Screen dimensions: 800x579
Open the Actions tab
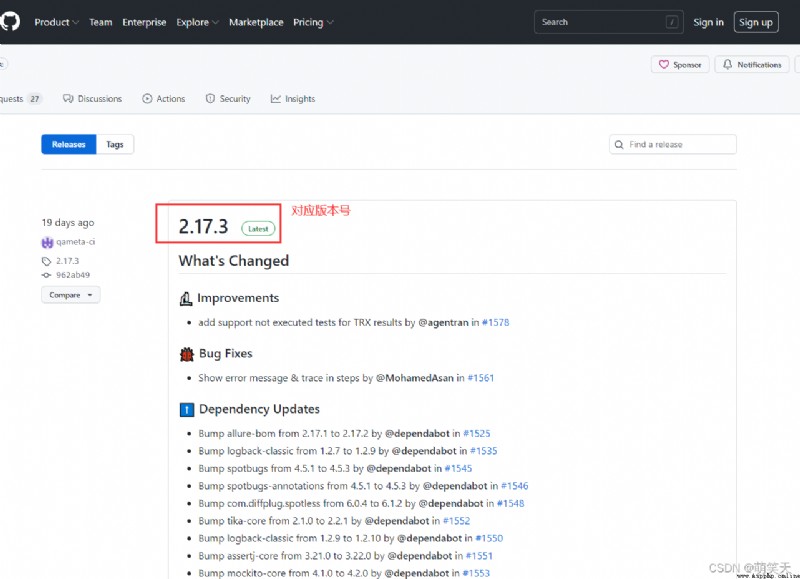[x=163, y=99]
